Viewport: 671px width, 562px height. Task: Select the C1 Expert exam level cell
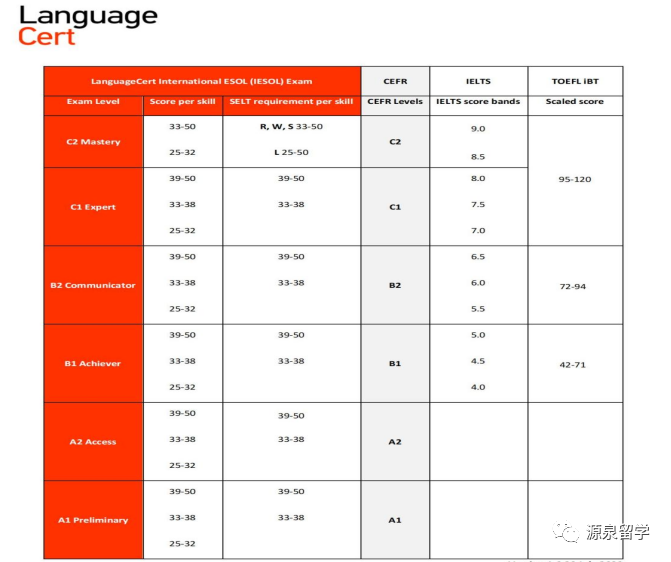(93, 207)
